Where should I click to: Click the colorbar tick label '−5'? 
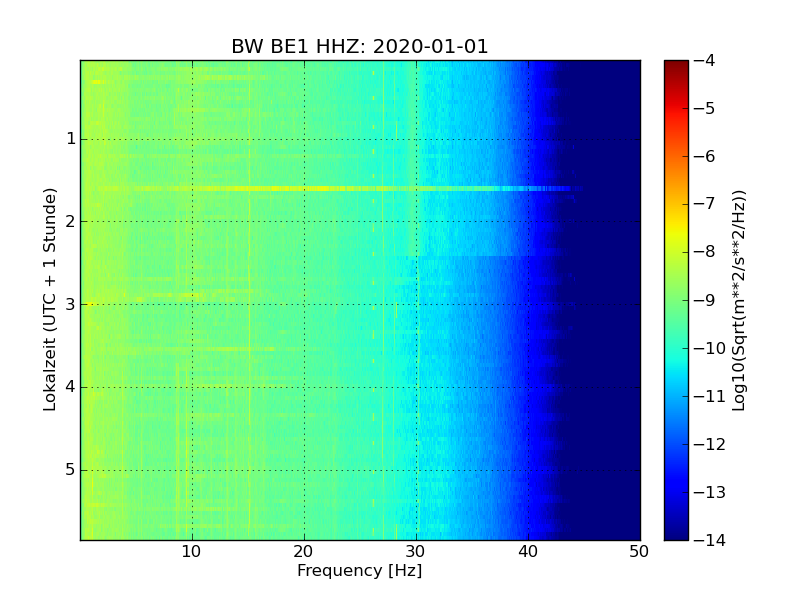click(x=705, y=109)
